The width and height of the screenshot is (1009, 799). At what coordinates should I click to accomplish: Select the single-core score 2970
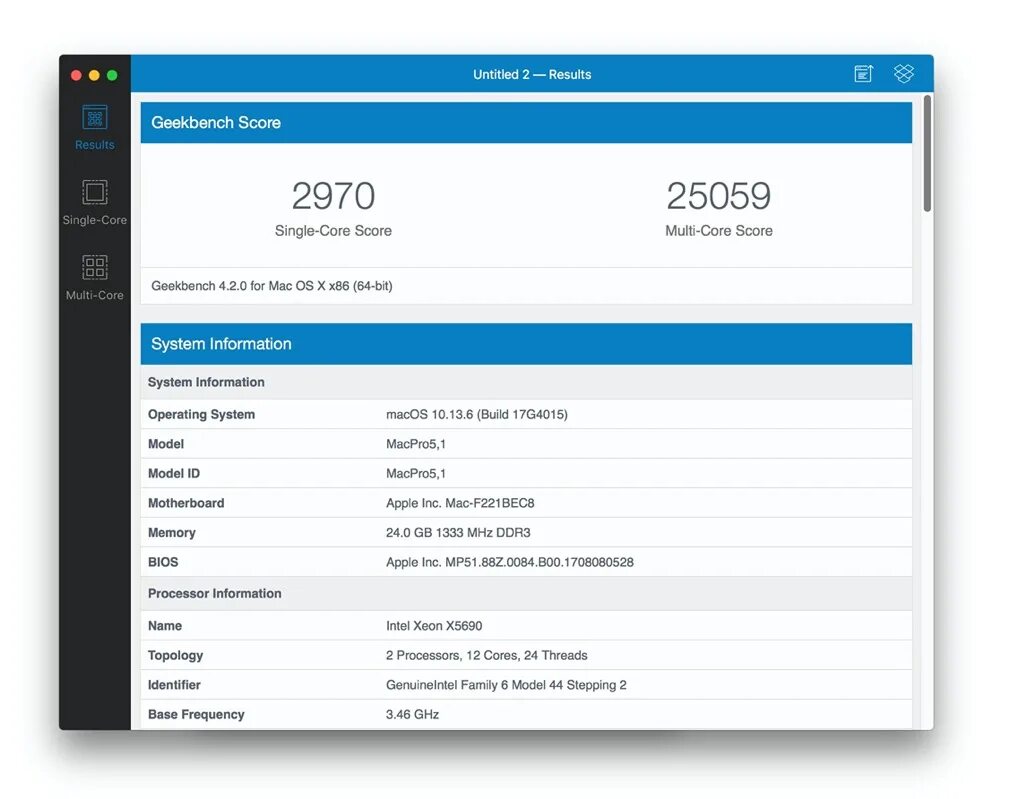point(333,196)
